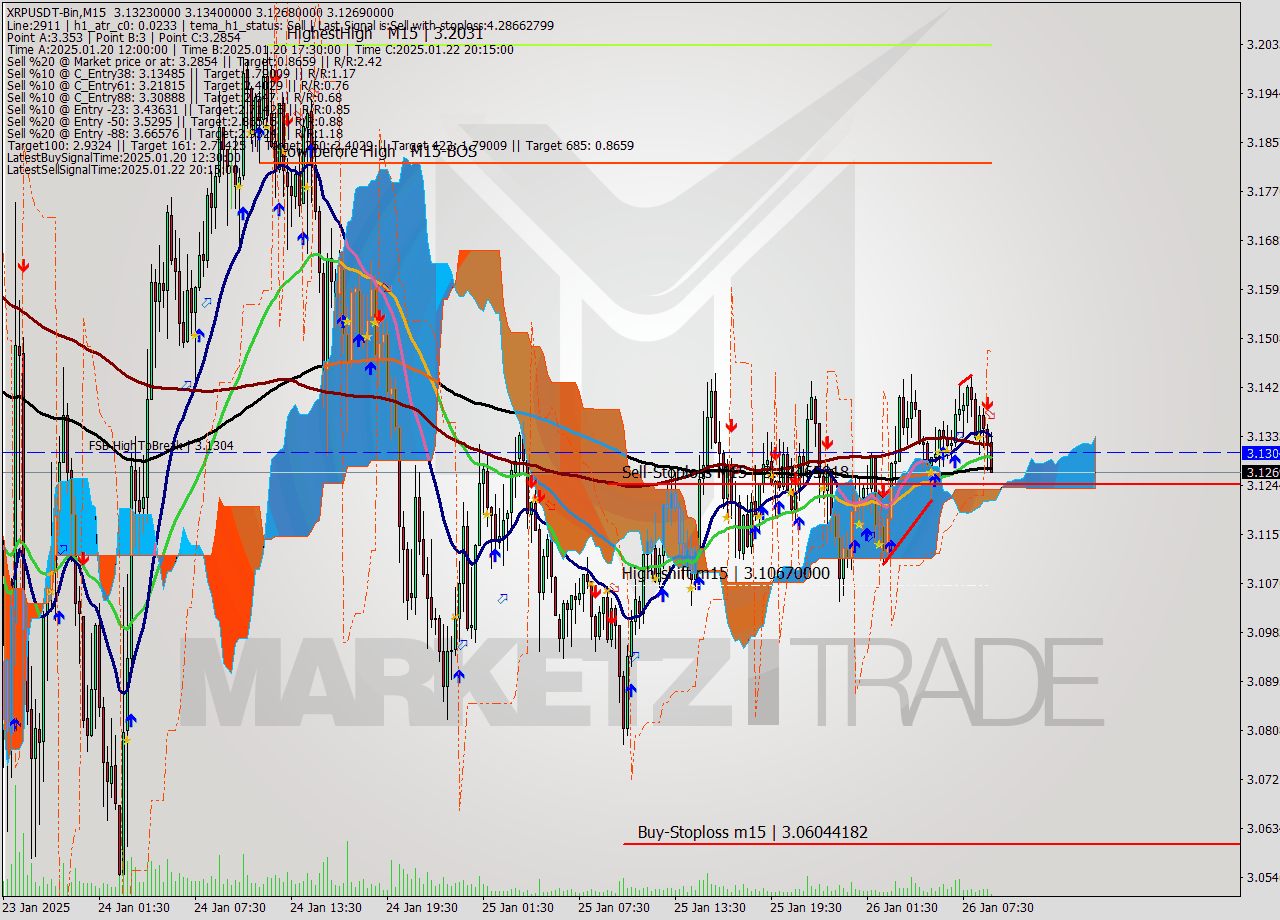
Task: Click the LatestBuySignalTime text
Action: click(x=123, y=157)
